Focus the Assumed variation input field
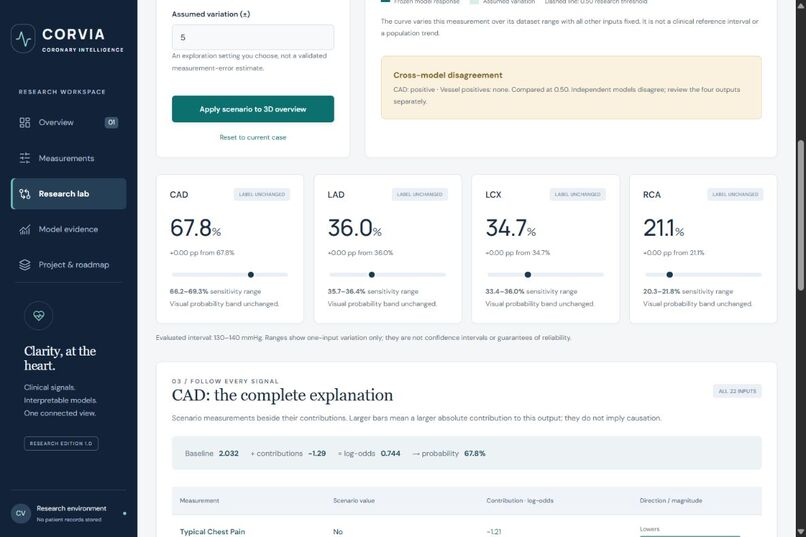This screenshot has height=537, width=806. 253,37
